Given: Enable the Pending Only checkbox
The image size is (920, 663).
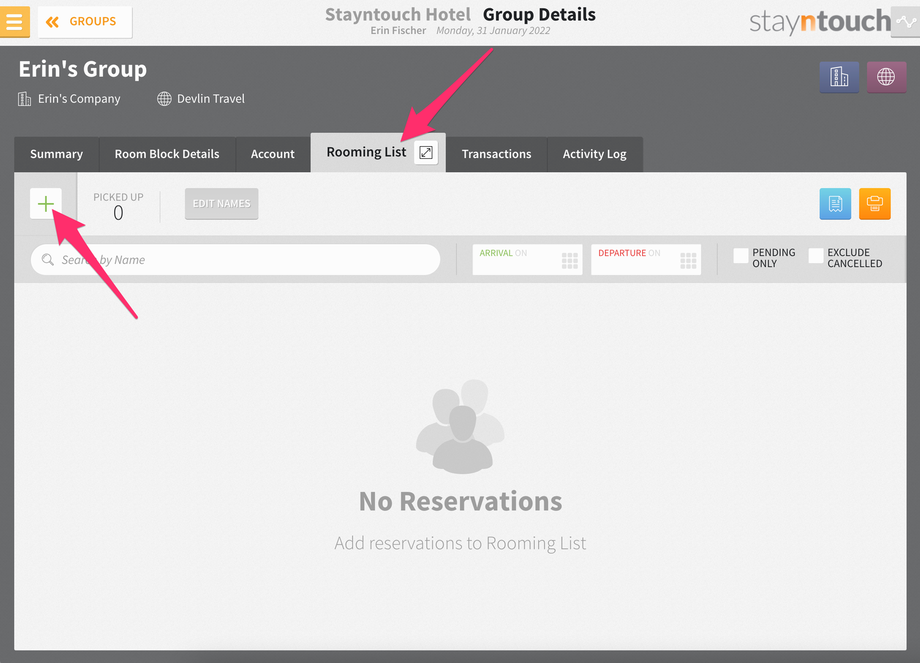Looking at the screenshot, I should [741, 256].
